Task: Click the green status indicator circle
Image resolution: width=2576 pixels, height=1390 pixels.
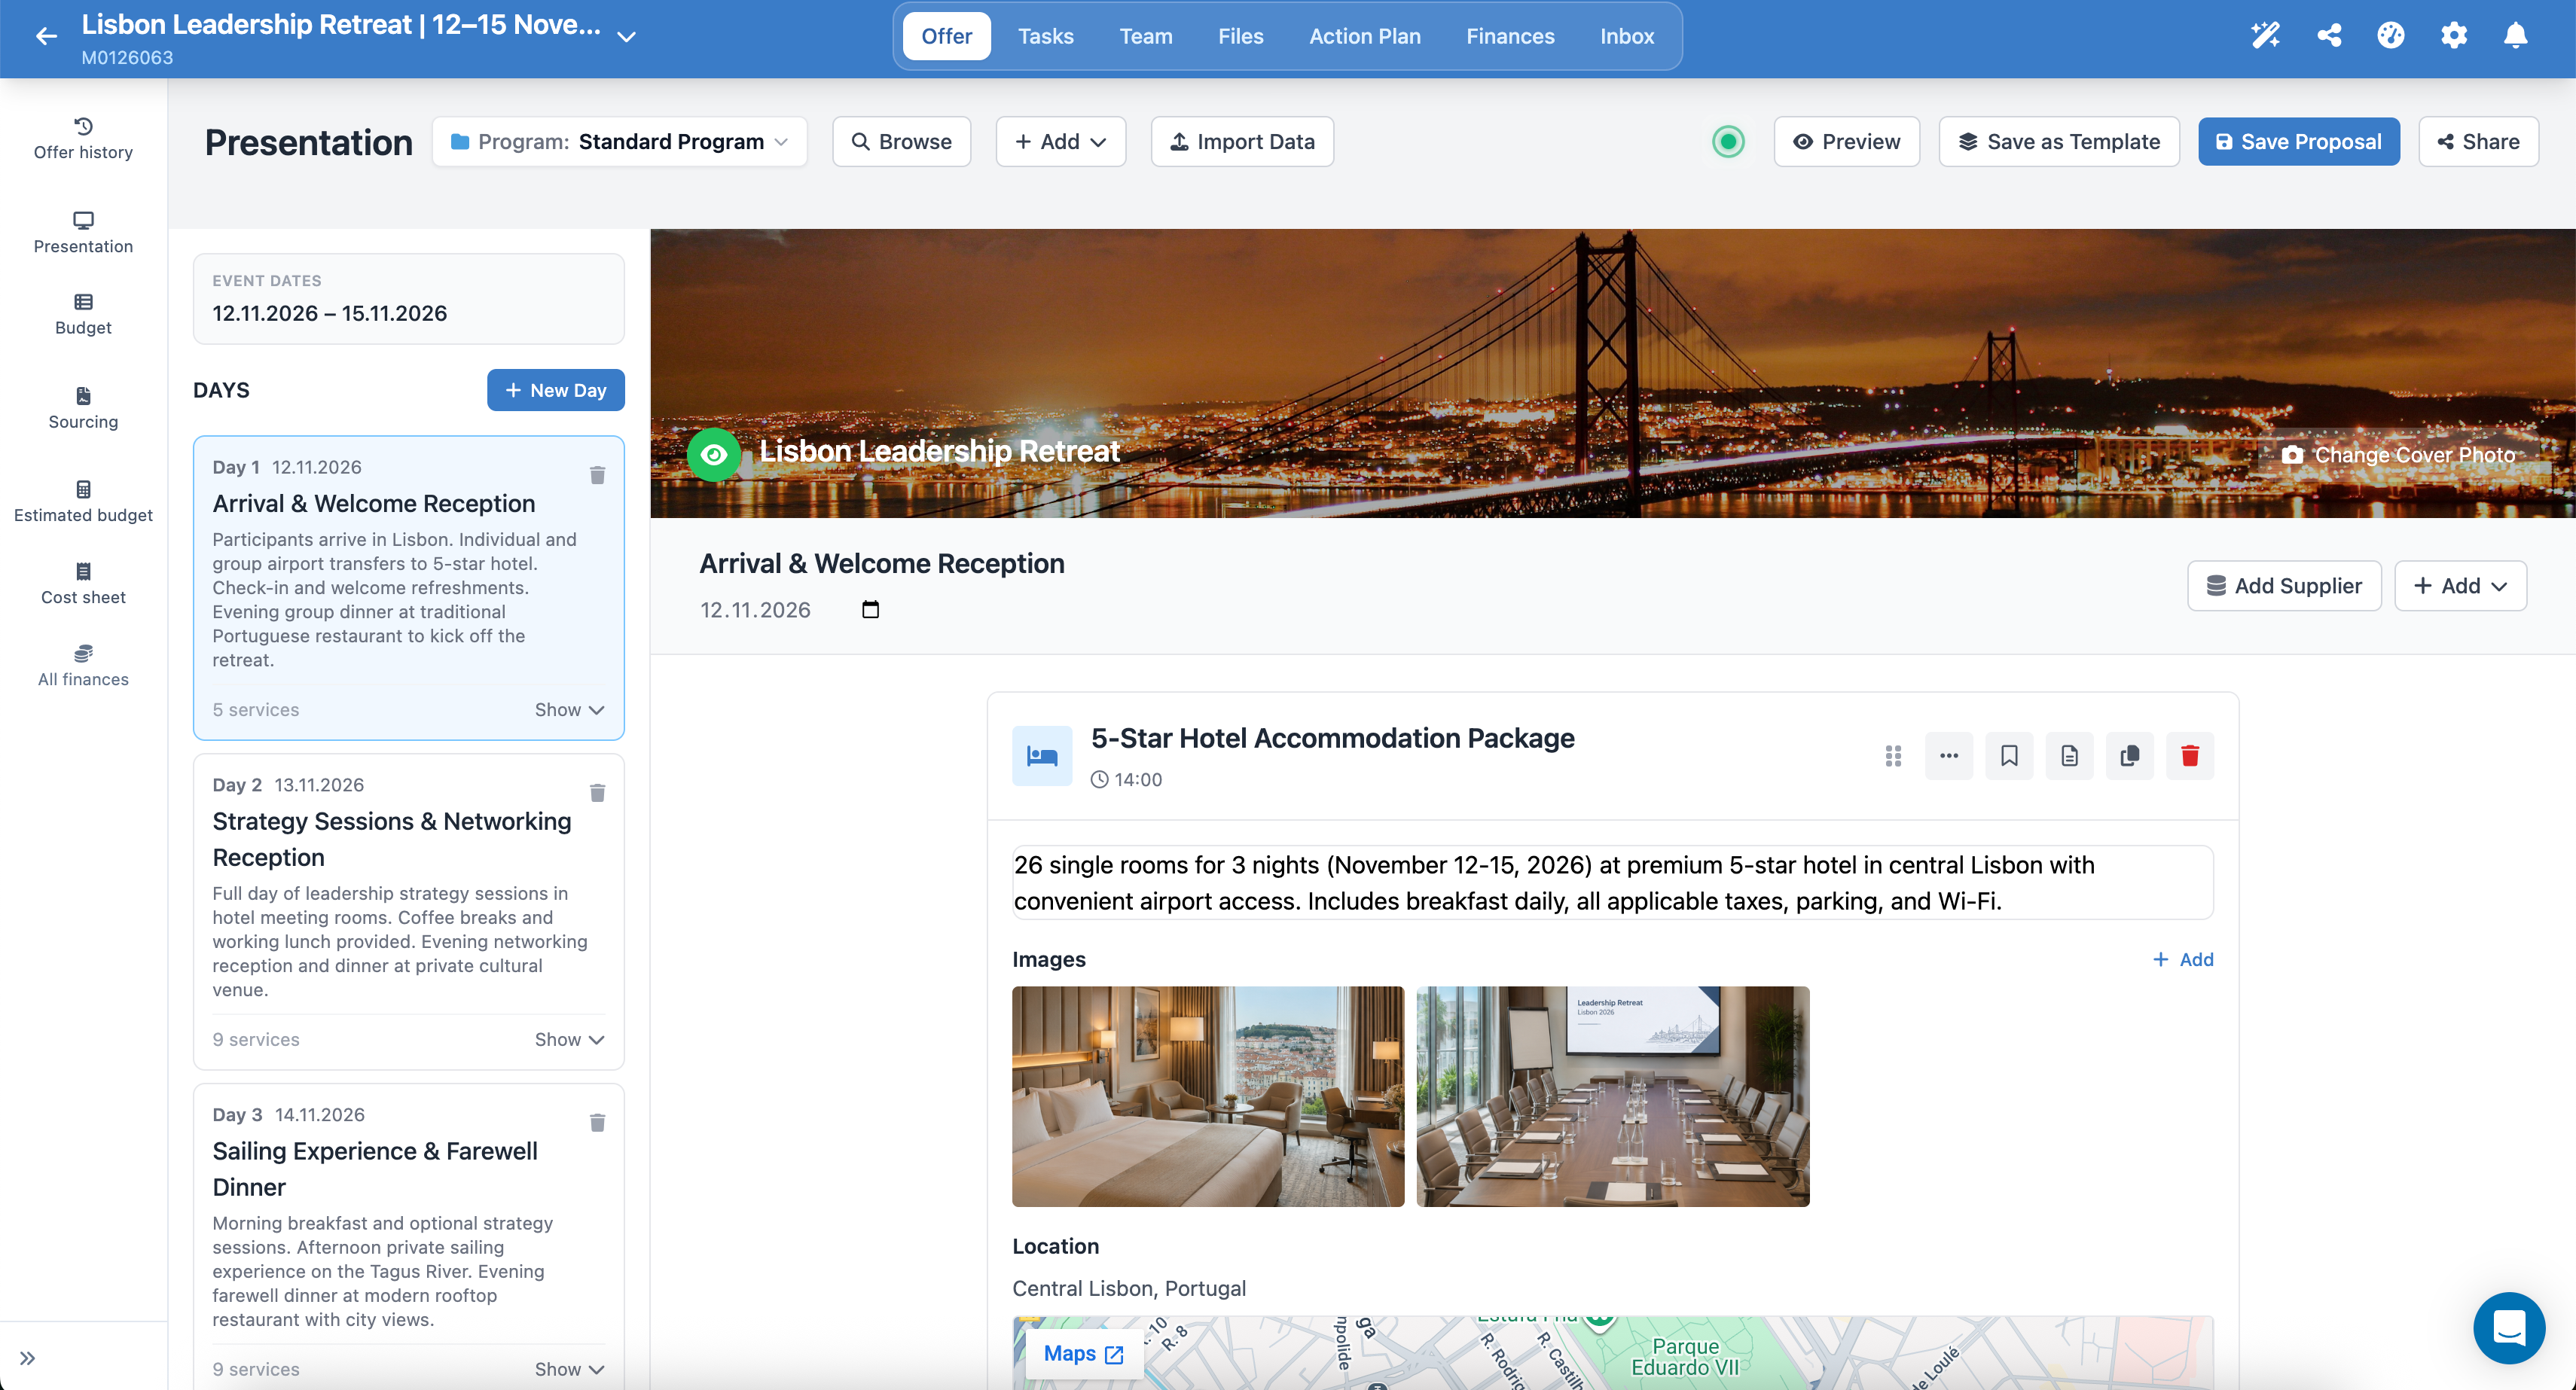Action: pyautogui.click(x=1728, y=141)
